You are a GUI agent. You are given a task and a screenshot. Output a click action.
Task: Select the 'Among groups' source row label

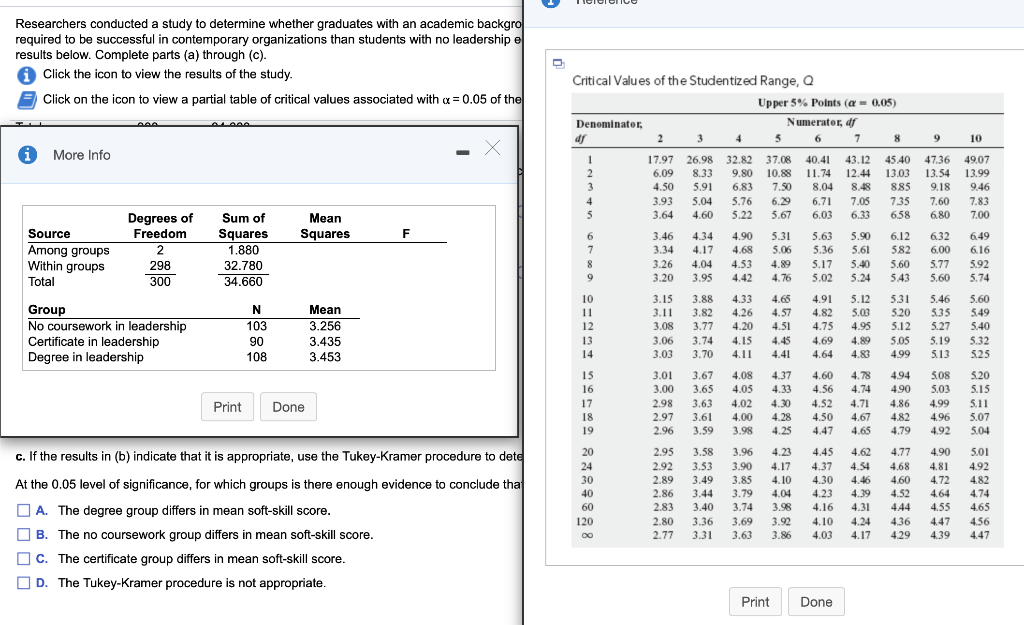click(69, 250)
